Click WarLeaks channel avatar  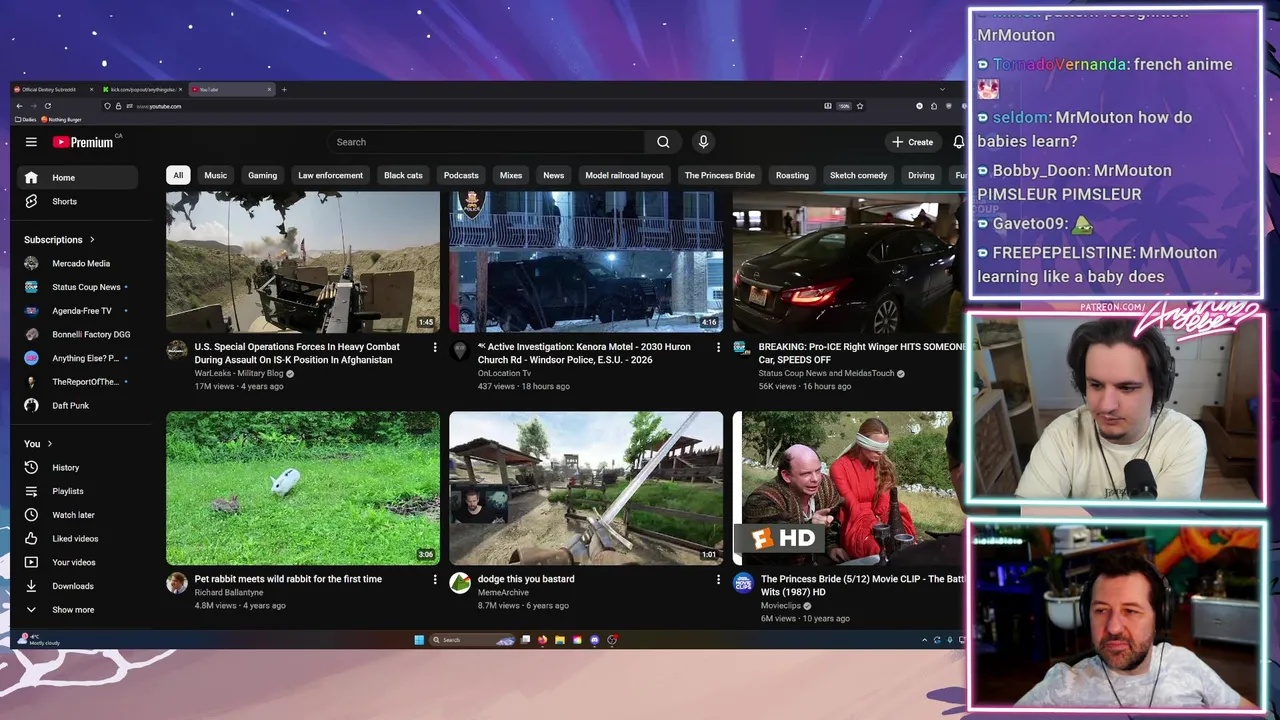(x=177, y=350)
